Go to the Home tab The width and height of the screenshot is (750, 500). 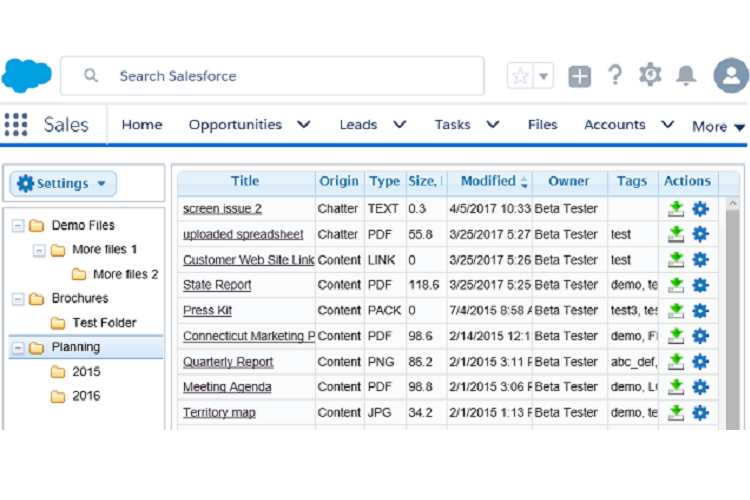click(142, 124)
